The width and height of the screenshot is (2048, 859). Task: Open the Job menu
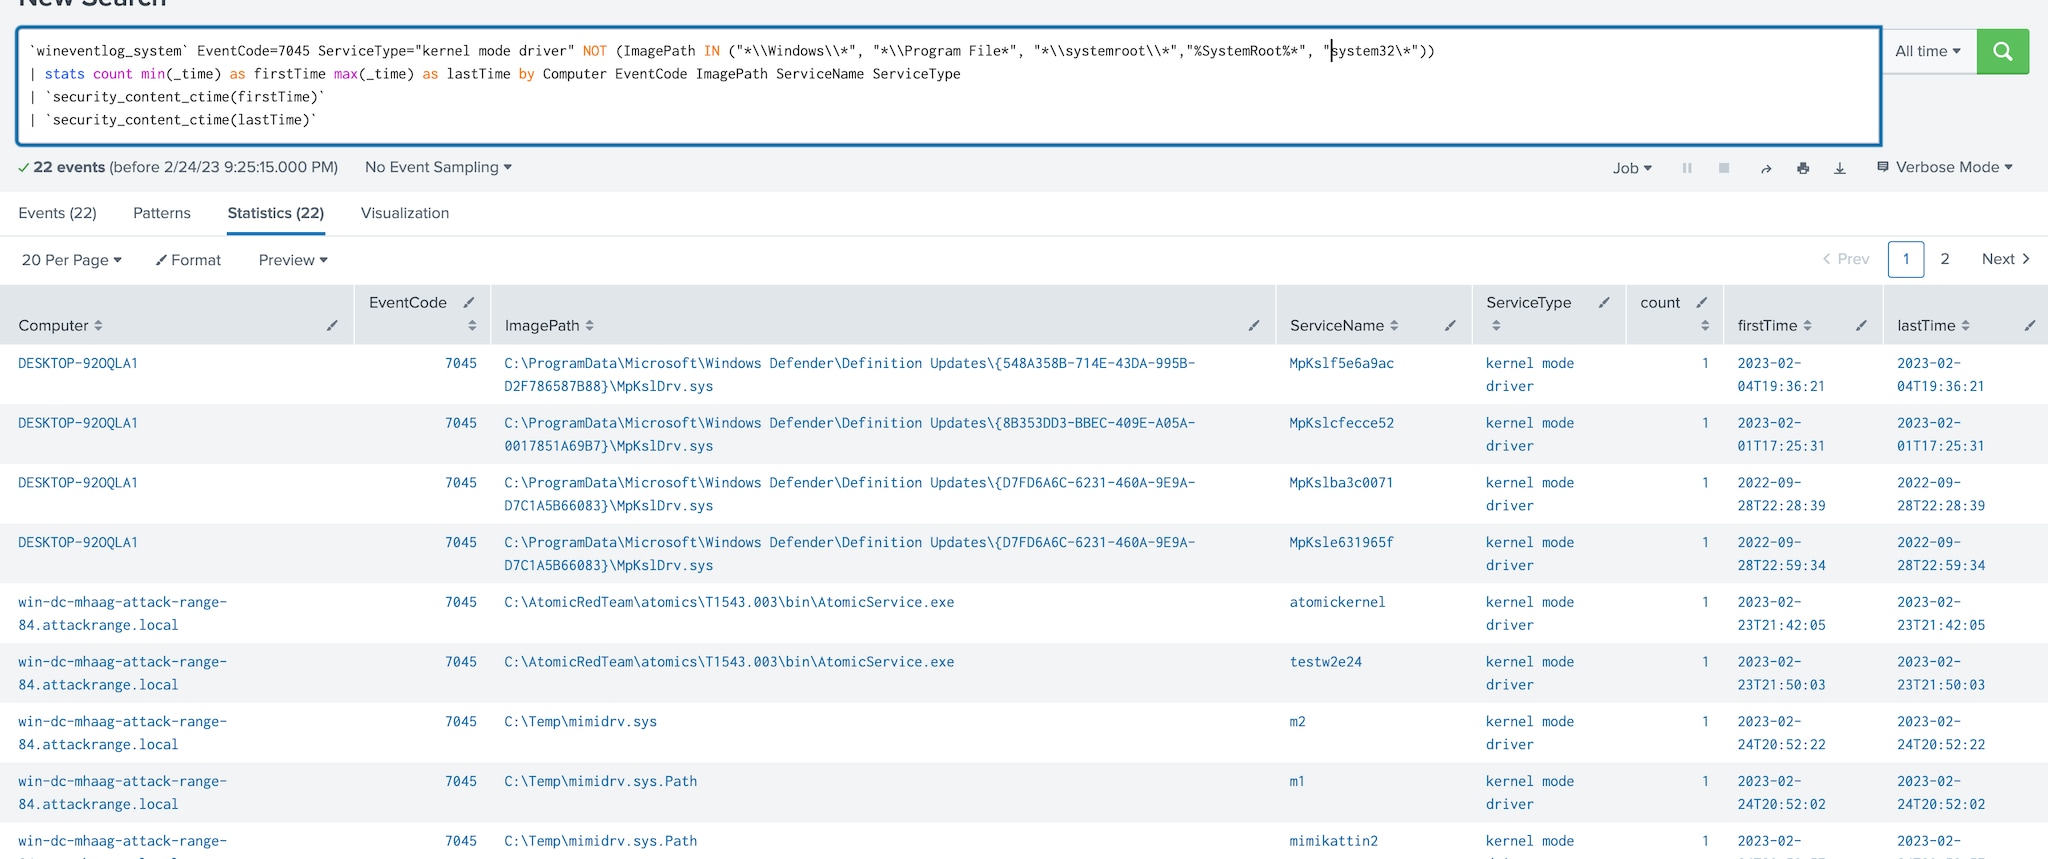pos(1632,168)
